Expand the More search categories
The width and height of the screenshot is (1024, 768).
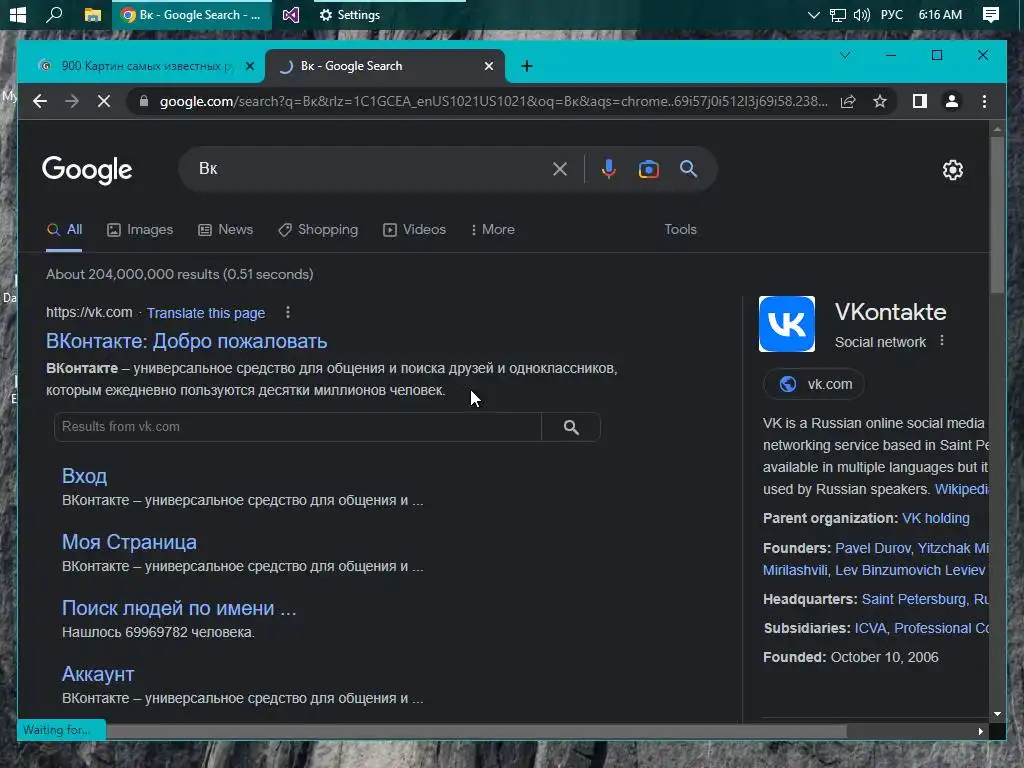click(x=493, y=230)
